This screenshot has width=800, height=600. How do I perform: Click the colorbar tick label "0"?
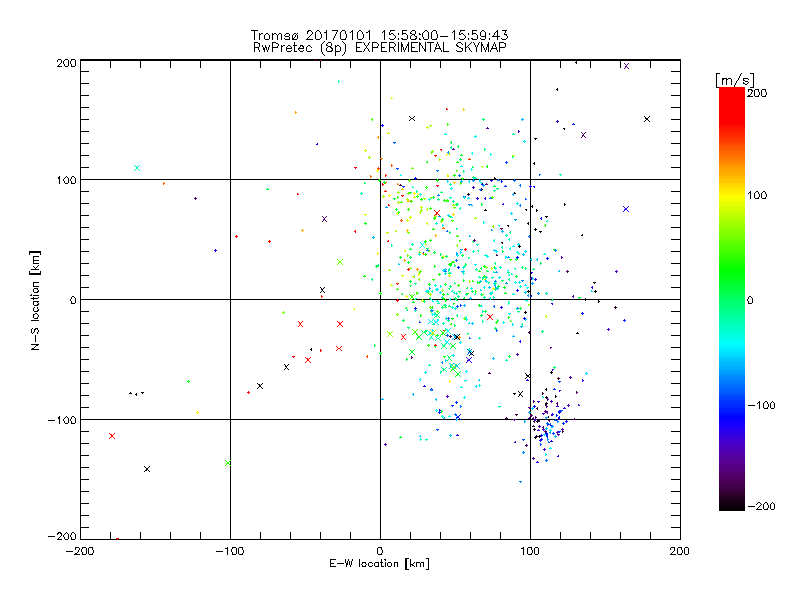[x=750, y=300]
